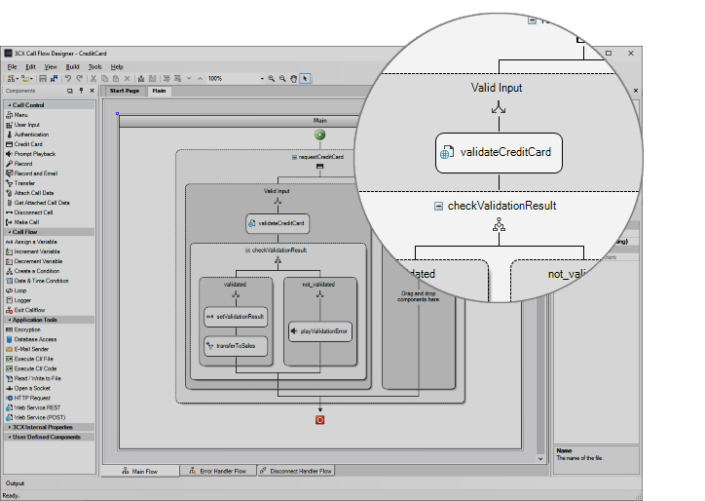Click the validateCreditCard node
Screen dimensions: 705x501
[x=276, y=223]
